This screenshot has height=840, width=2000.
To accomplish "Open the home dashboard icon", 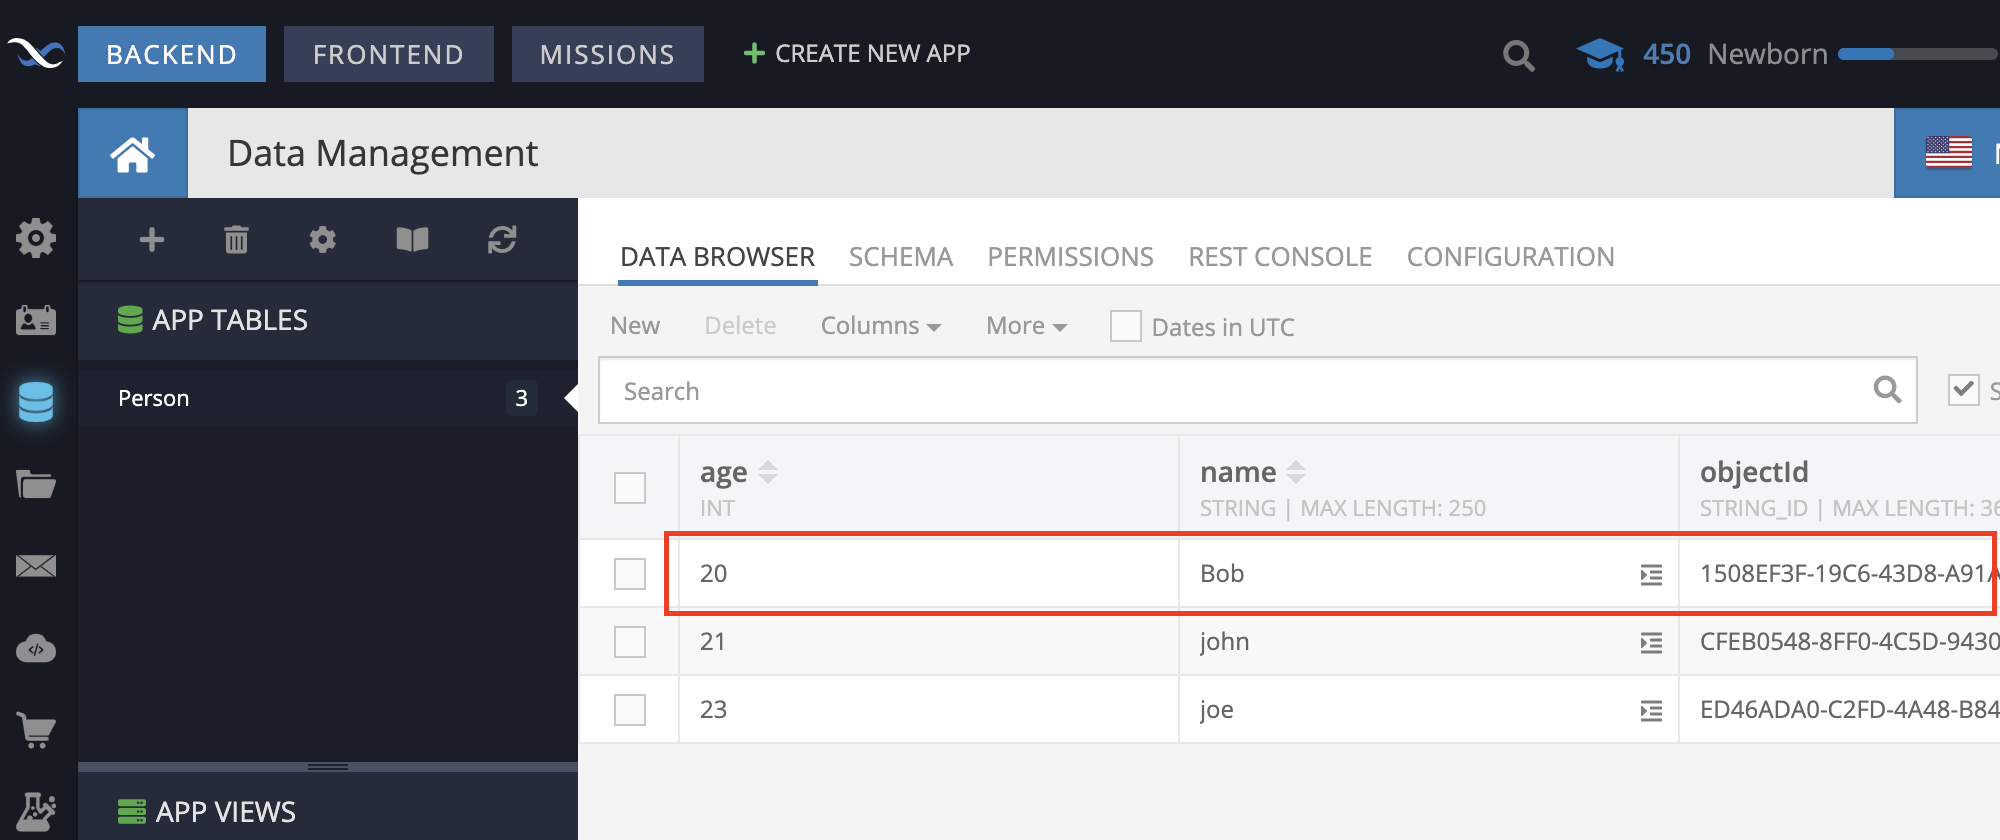I will pos(132,154).
